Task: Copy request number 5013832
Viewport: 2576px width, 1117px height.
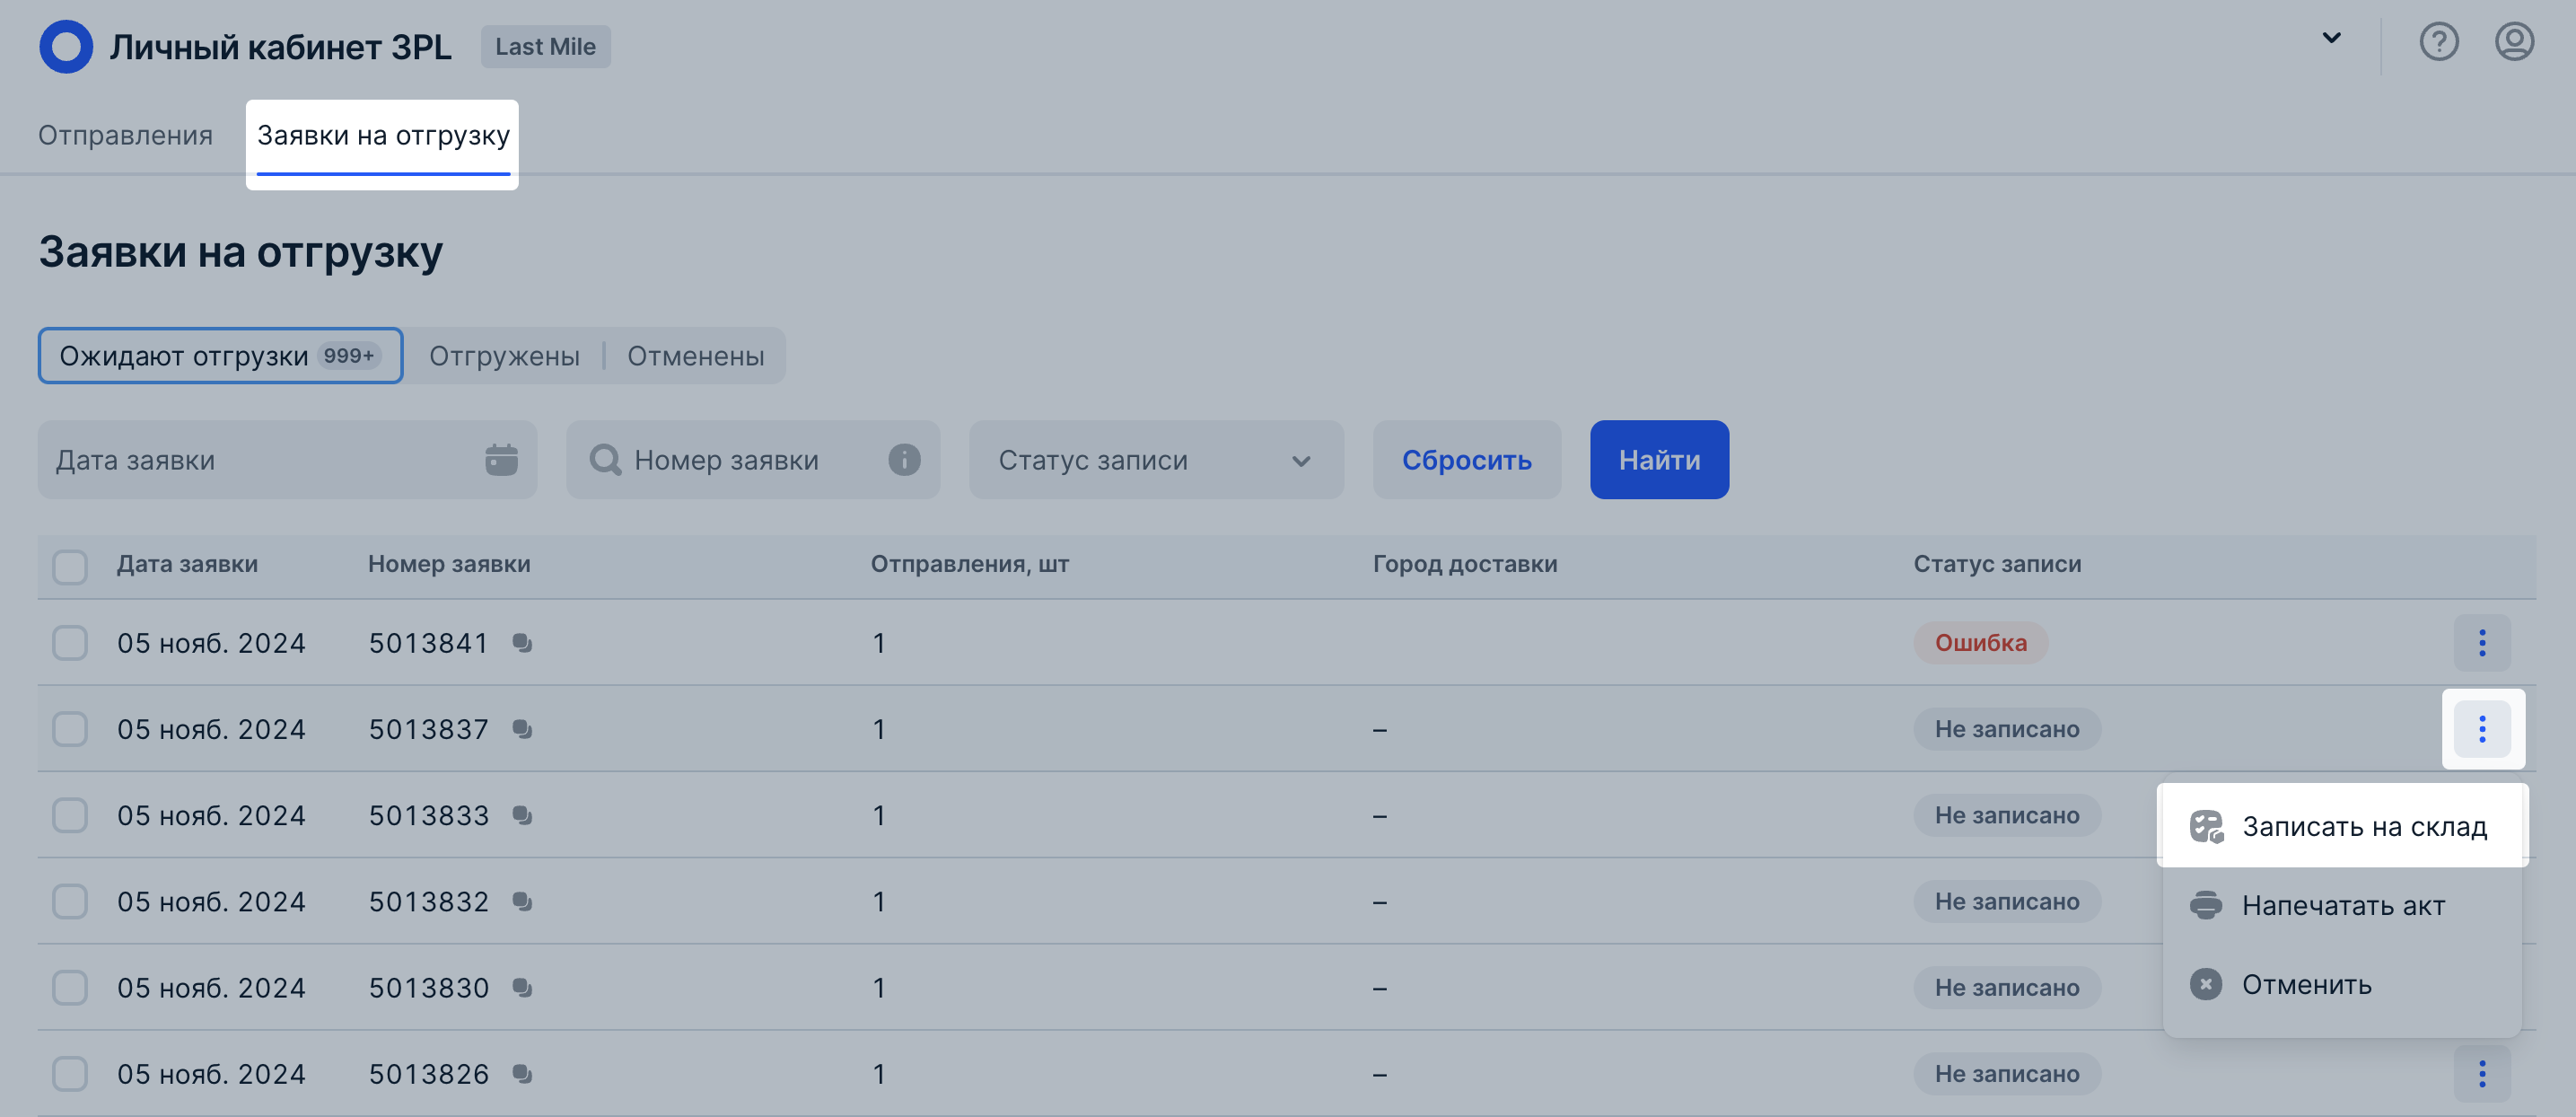Action: [522, 901]
